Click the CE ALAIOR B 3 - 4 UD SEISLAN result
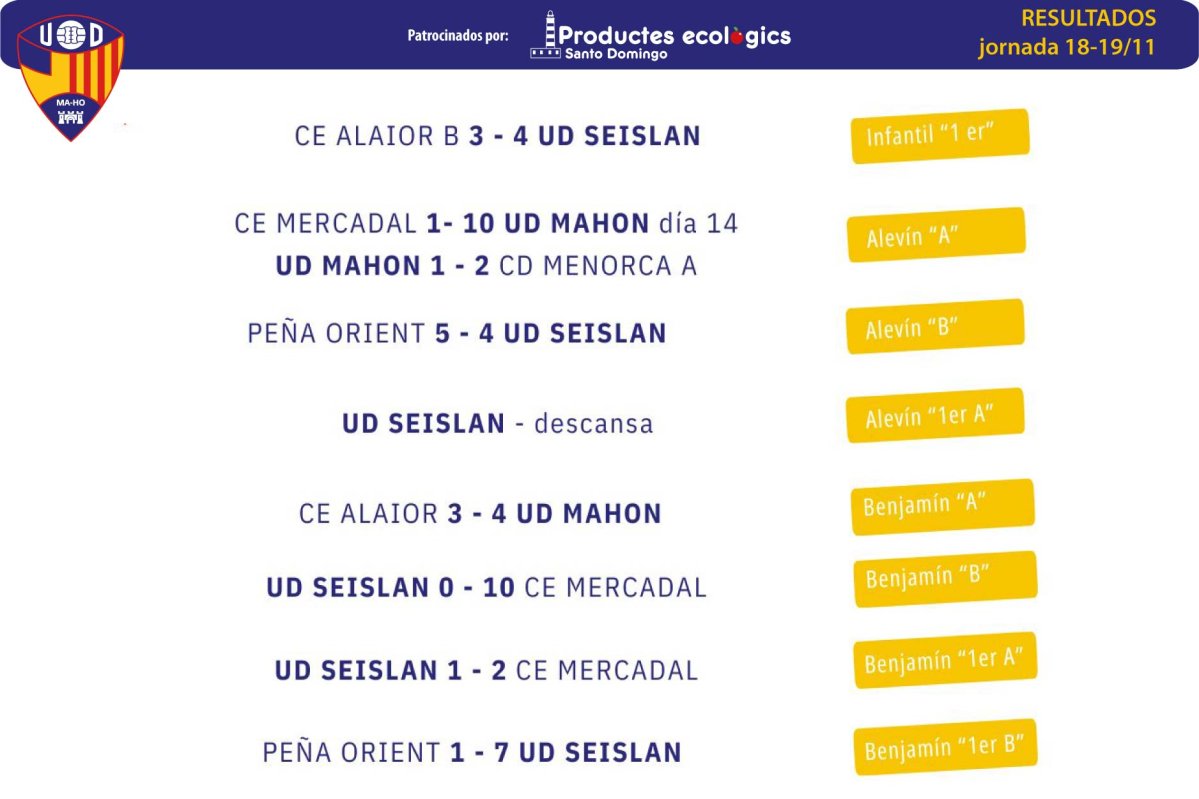This screenshot has width=1199, height=799. coord(498,136)
